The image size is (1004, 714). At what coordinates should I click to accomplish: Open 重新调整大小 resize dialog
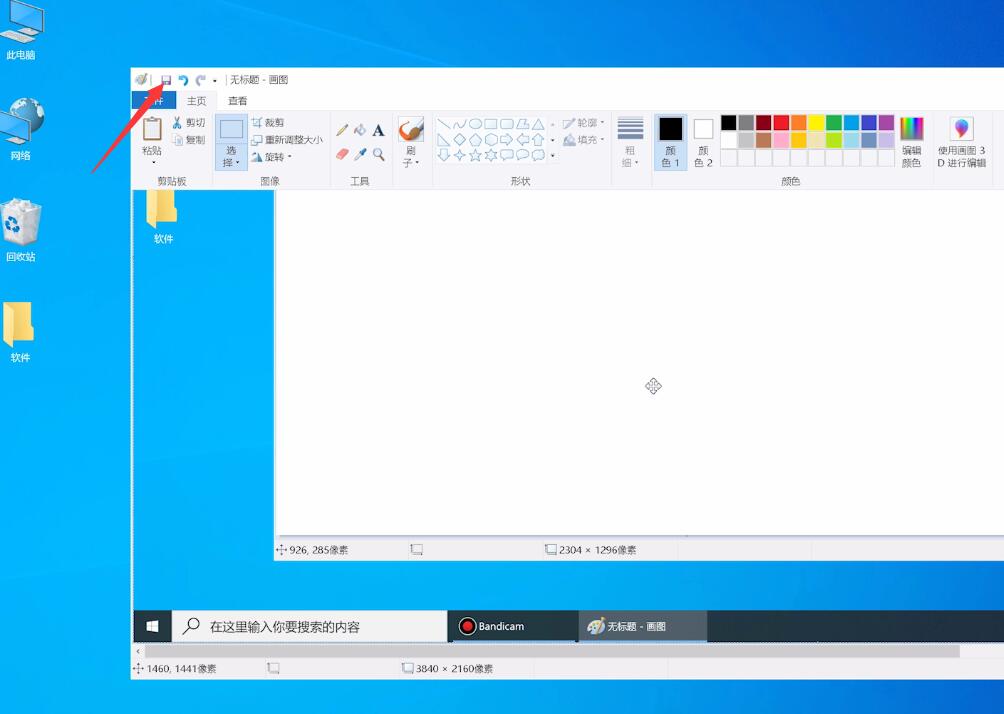tap(287, 140)
